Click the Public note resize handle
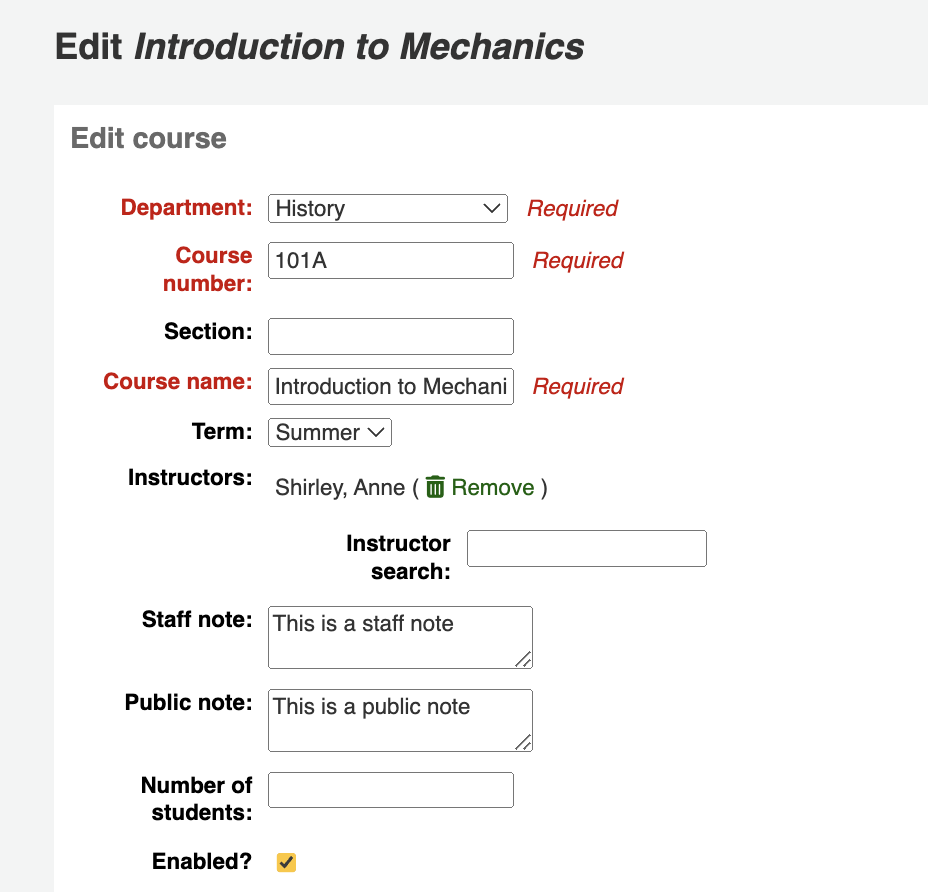 523,742
